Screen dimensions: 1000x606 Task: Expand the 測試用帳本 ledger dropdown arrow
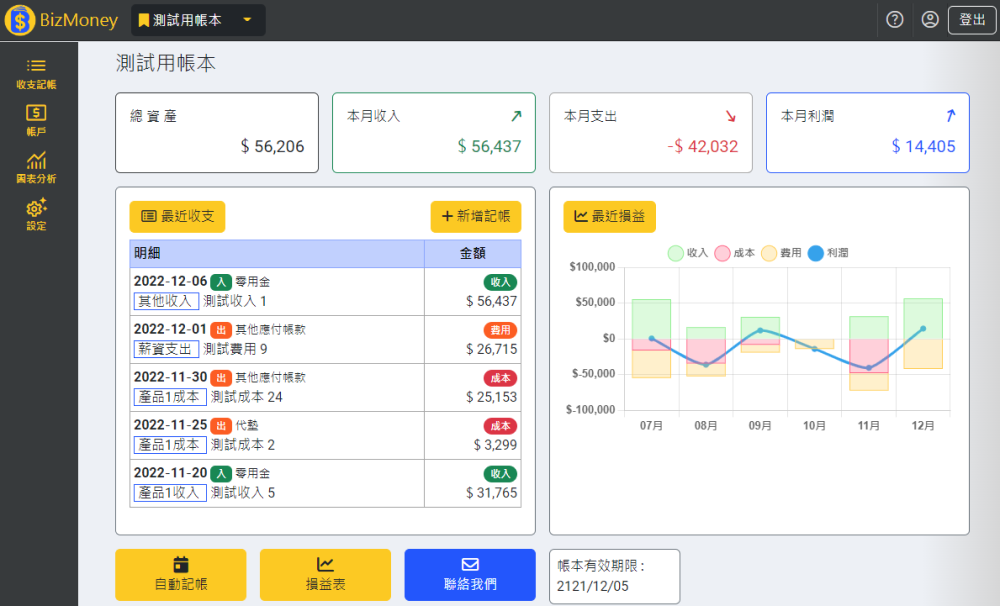(247, 20)
